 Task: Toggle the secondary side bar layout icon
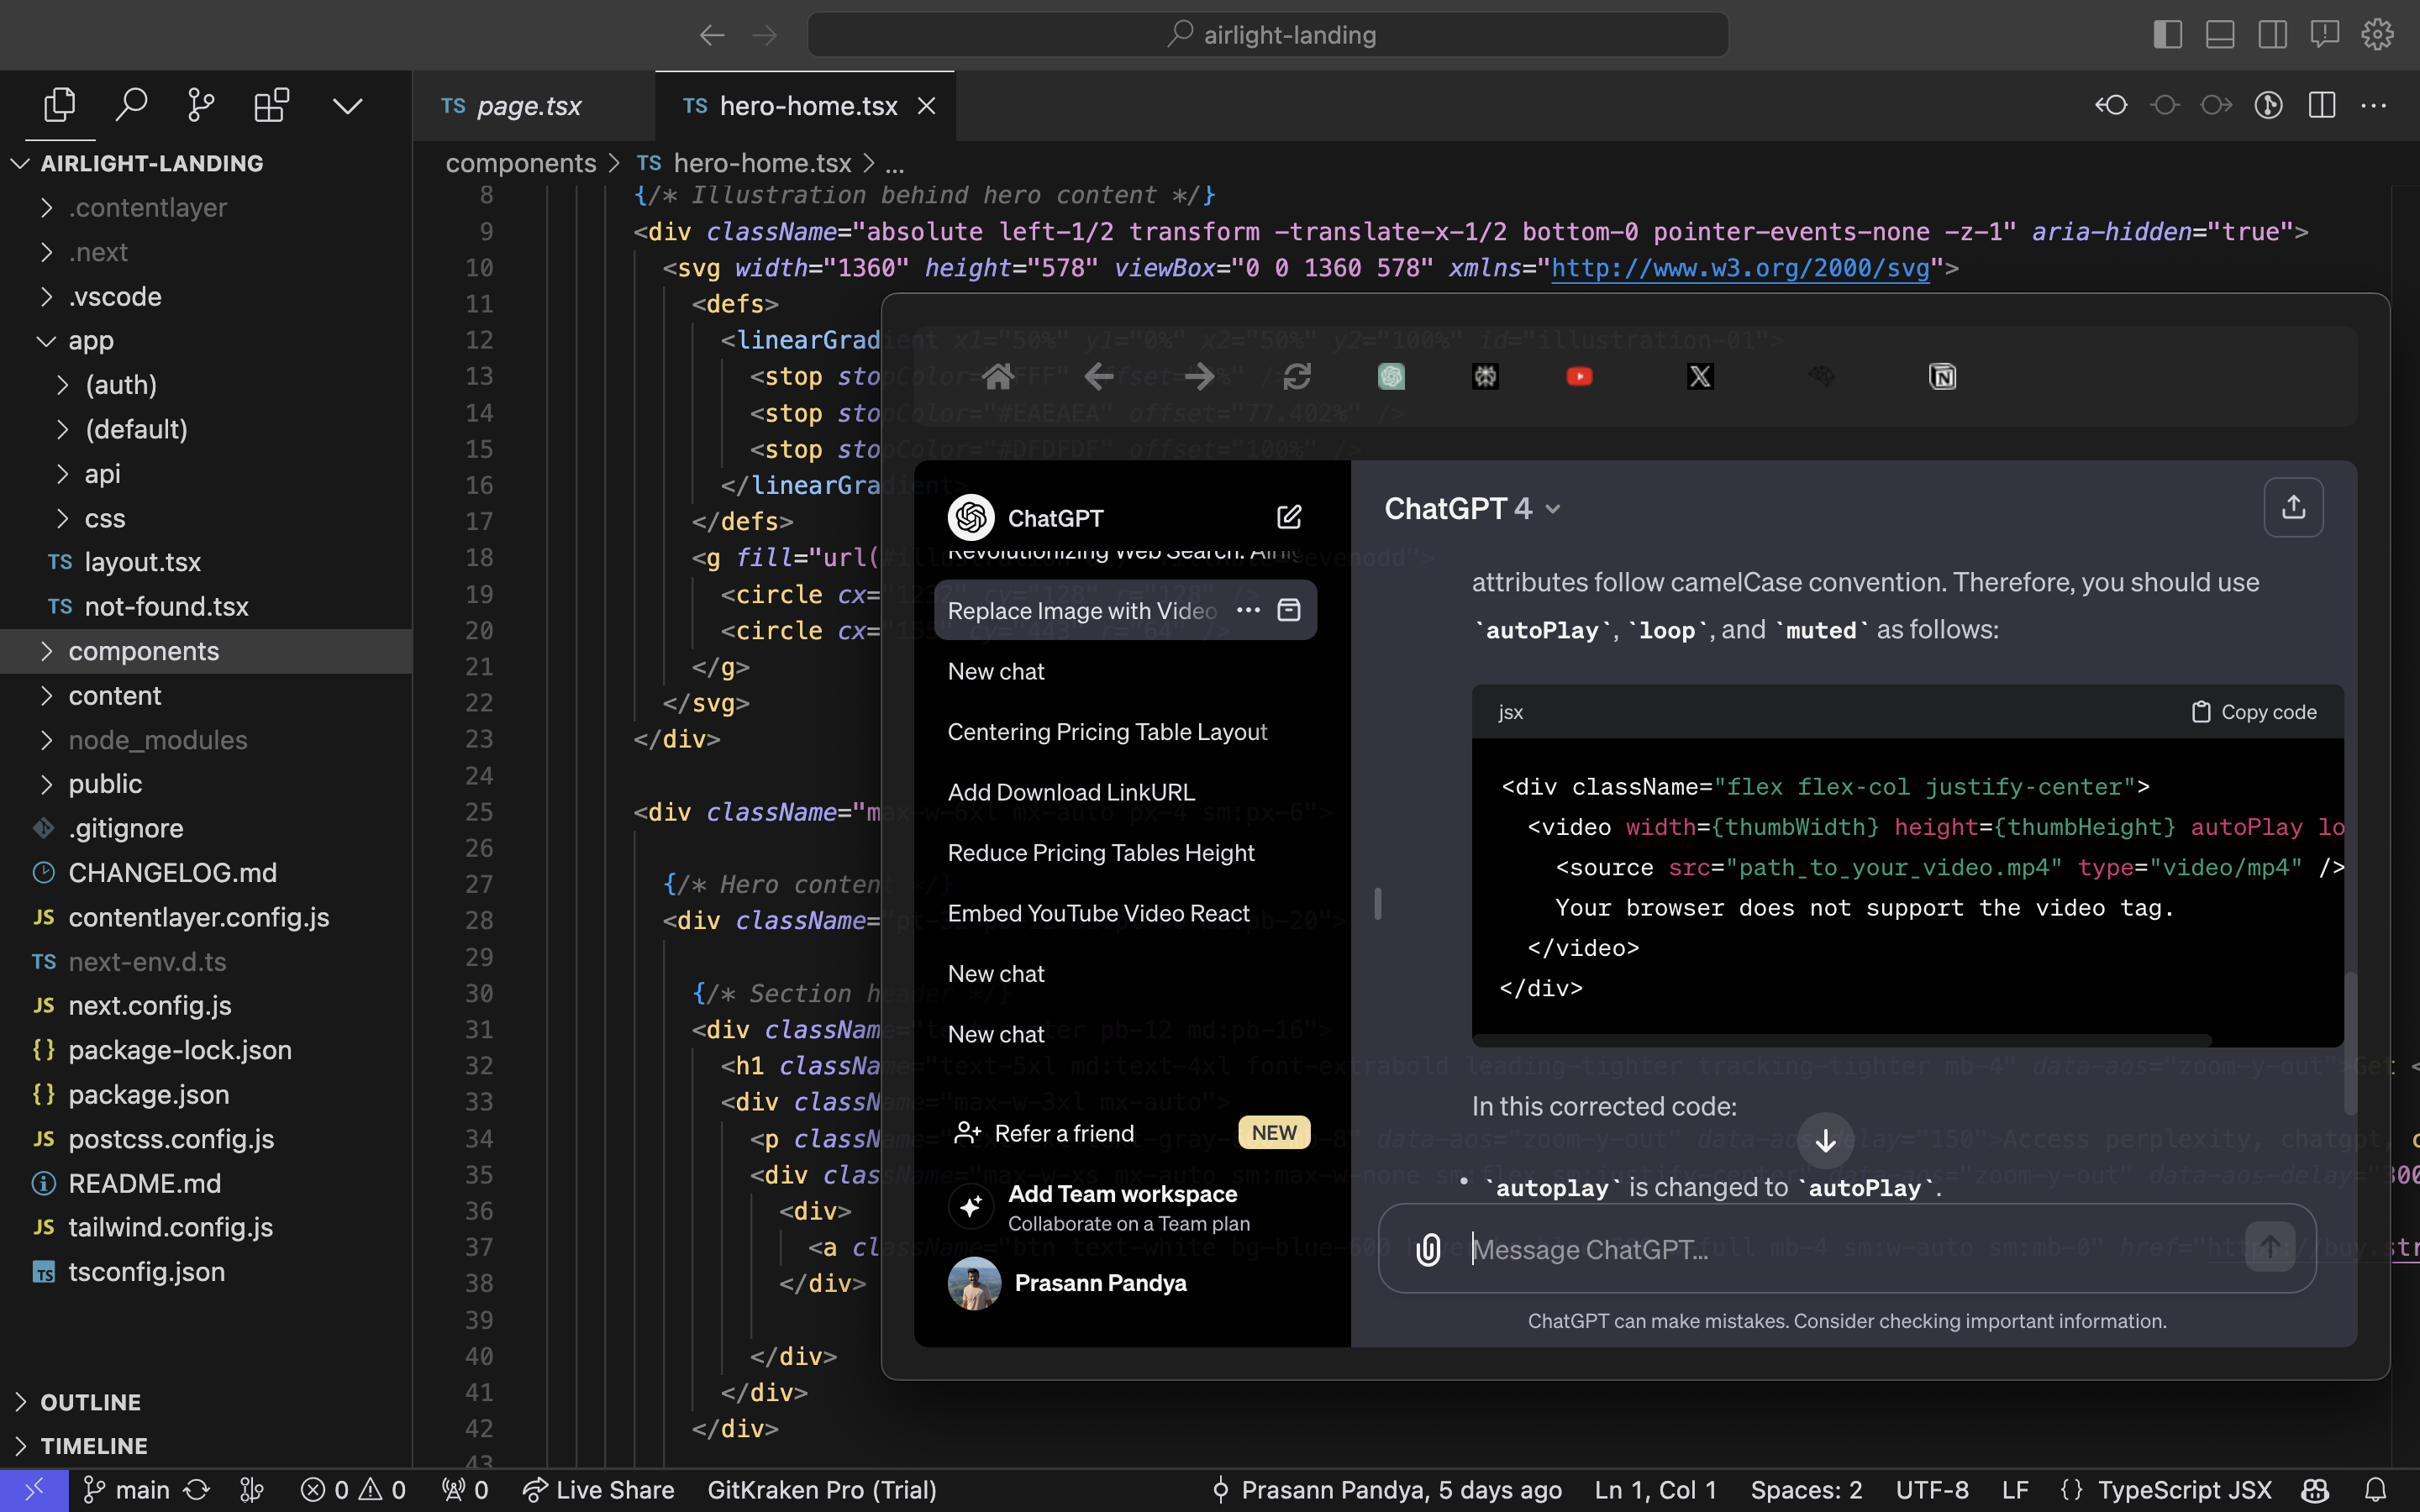(2272, 35)
